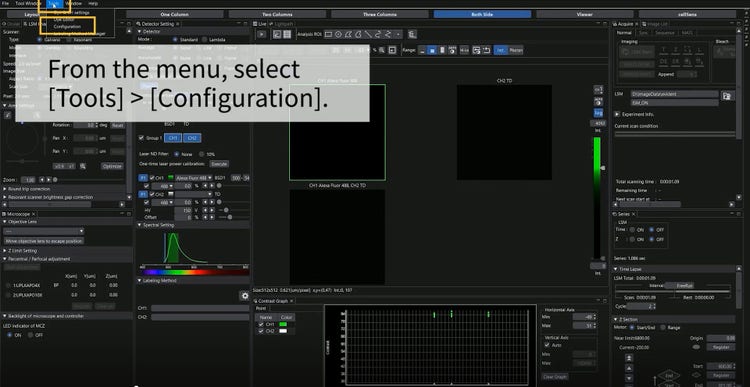Select the Resonant scanner radio button
Viewport: 750px width, 387px height.
coord(69,40)
